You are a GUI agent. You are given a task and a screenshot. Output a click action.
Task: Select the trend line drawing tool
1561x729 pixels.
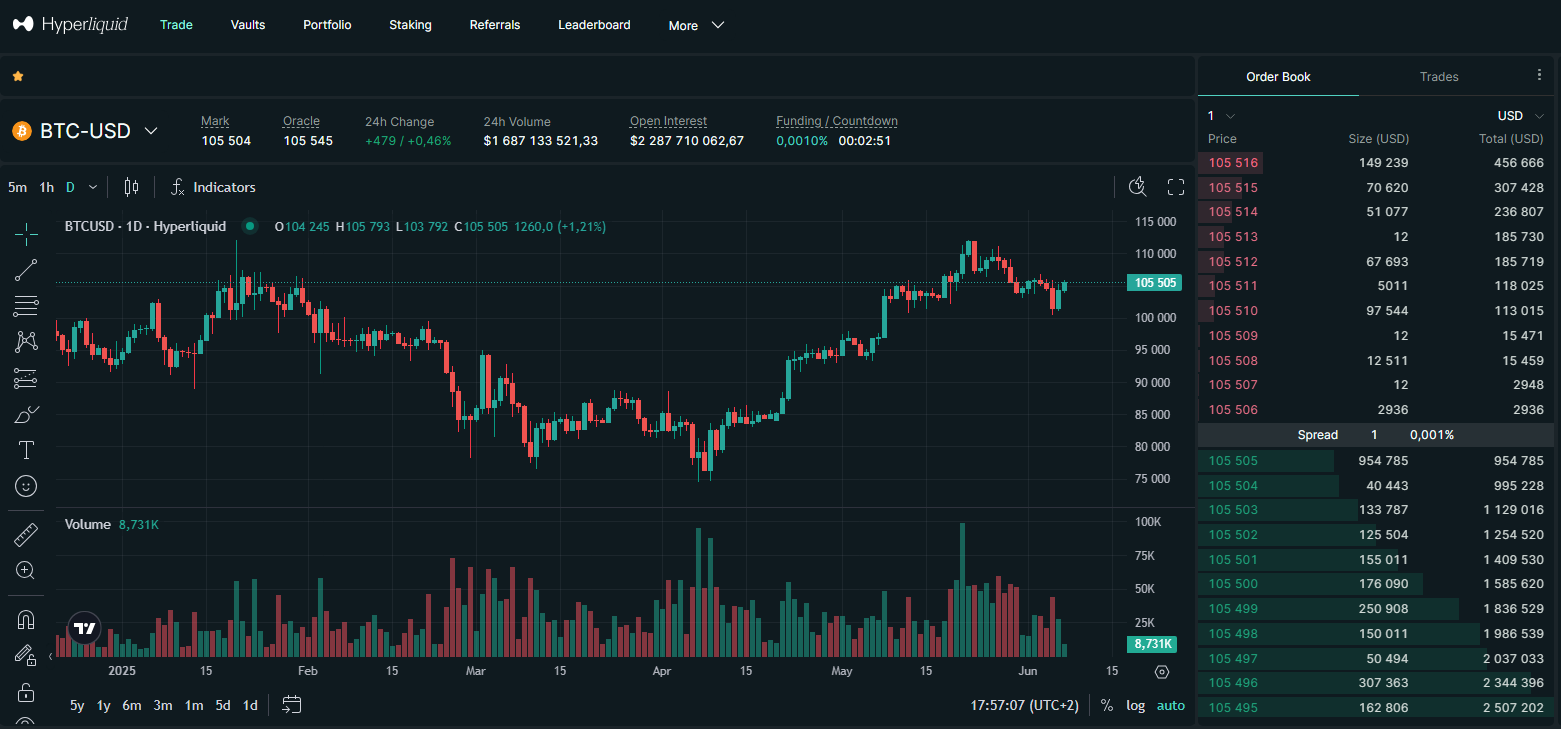click(x=27, y=270)
